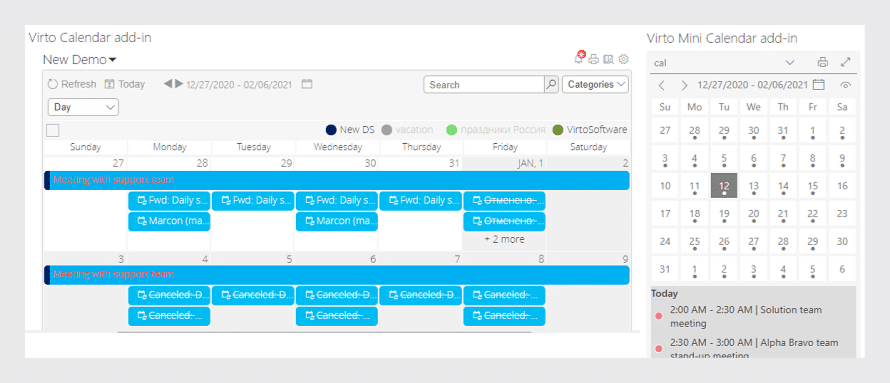Print the Mini Calendar
Screen dimensions: 890x383
(822, 62)
